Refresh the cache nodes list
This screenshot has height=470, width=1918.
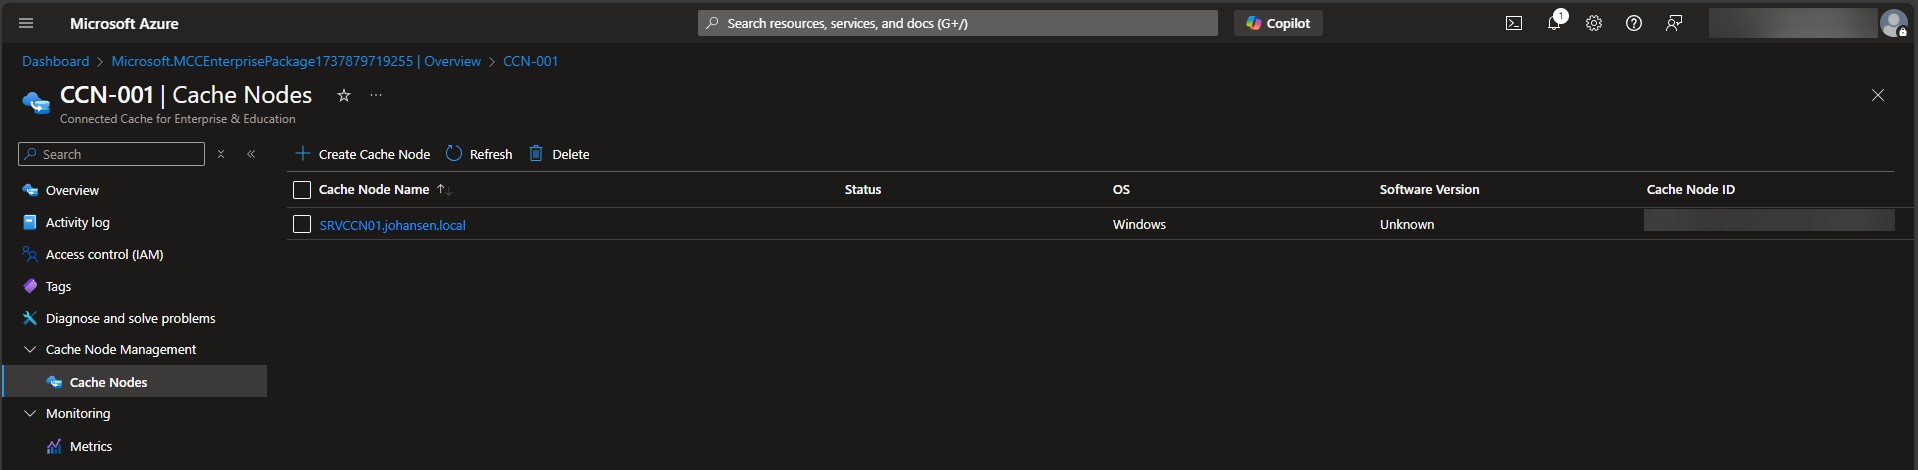pyautogui.click(x=479, y=154)
